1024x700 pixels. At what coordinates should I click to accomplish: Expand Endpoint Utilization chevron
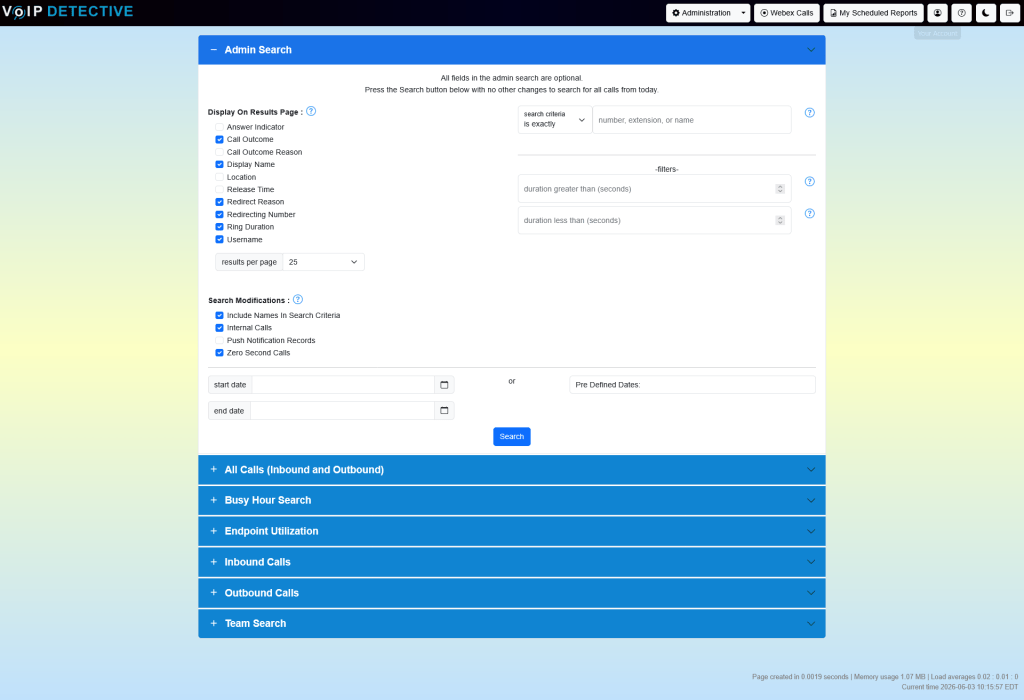click(811, 531)
